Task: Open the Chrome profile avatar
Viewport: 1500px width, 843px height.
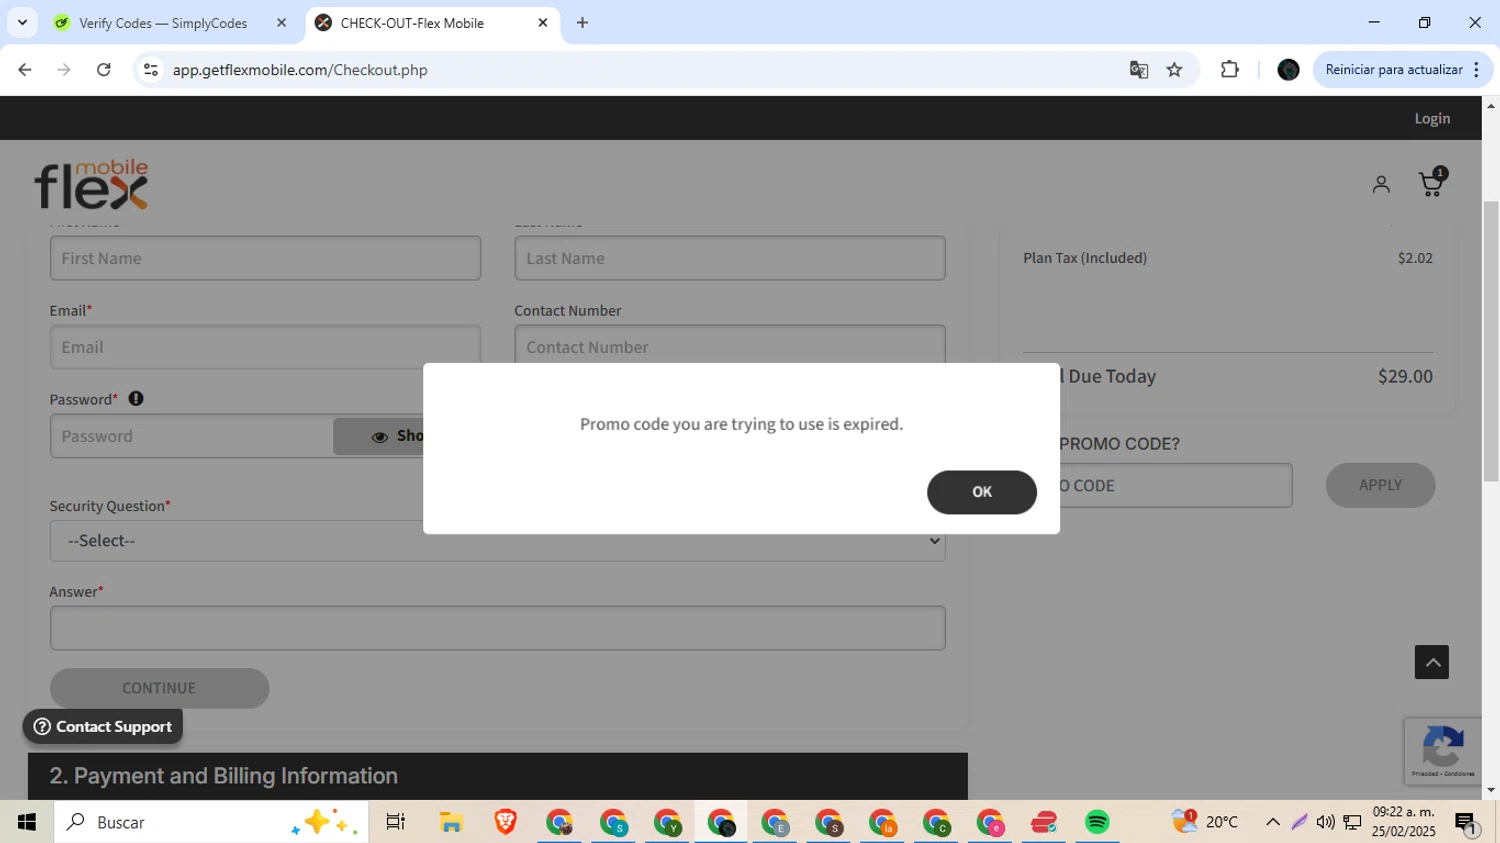Action: 1288,70
